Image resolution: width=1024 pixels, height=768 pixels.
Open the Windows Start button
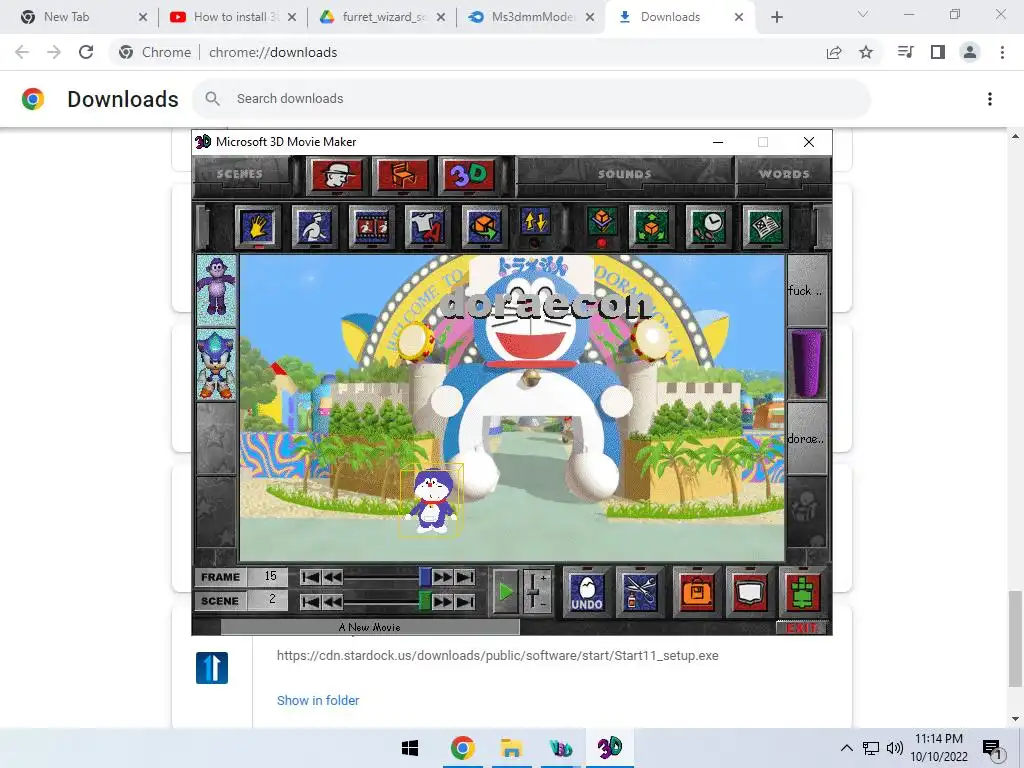(x=410, y=748)
